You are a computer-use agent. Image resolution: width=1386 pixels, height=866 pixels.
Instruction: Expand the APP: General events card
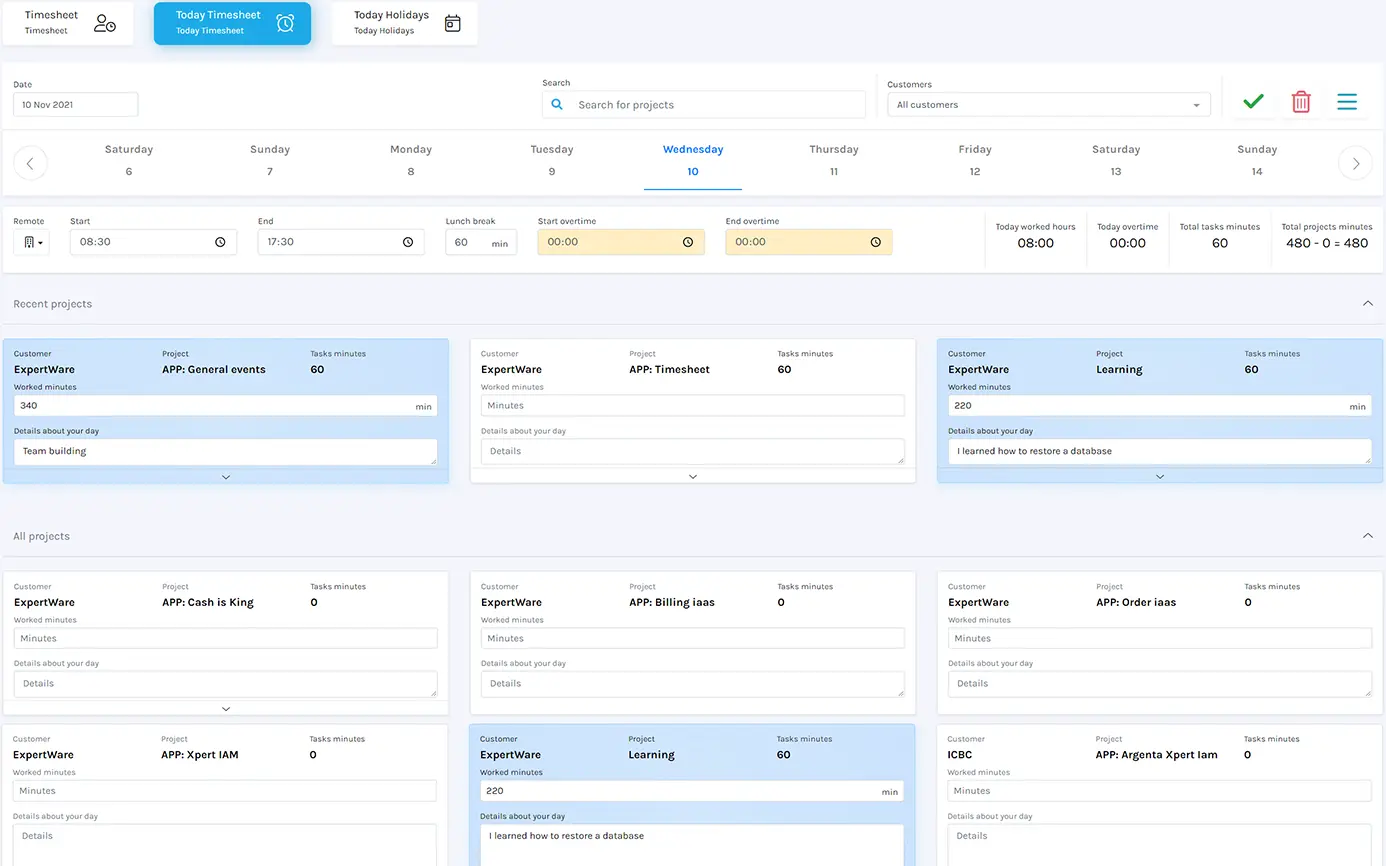pyautogui.click(x=226, y=477)
